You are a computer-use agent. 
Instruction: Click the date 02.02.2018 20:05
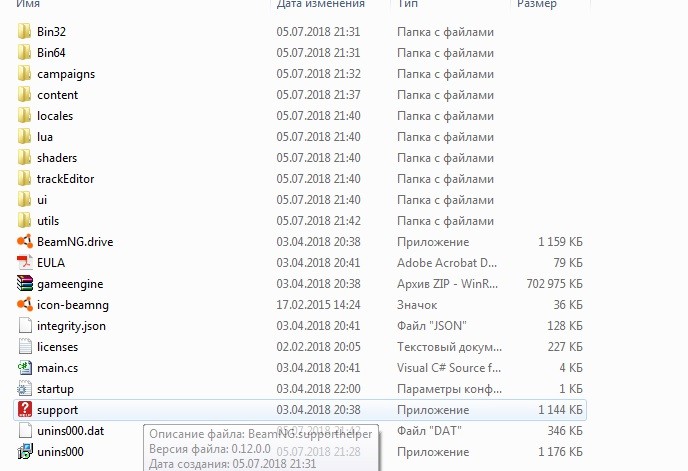319,347
